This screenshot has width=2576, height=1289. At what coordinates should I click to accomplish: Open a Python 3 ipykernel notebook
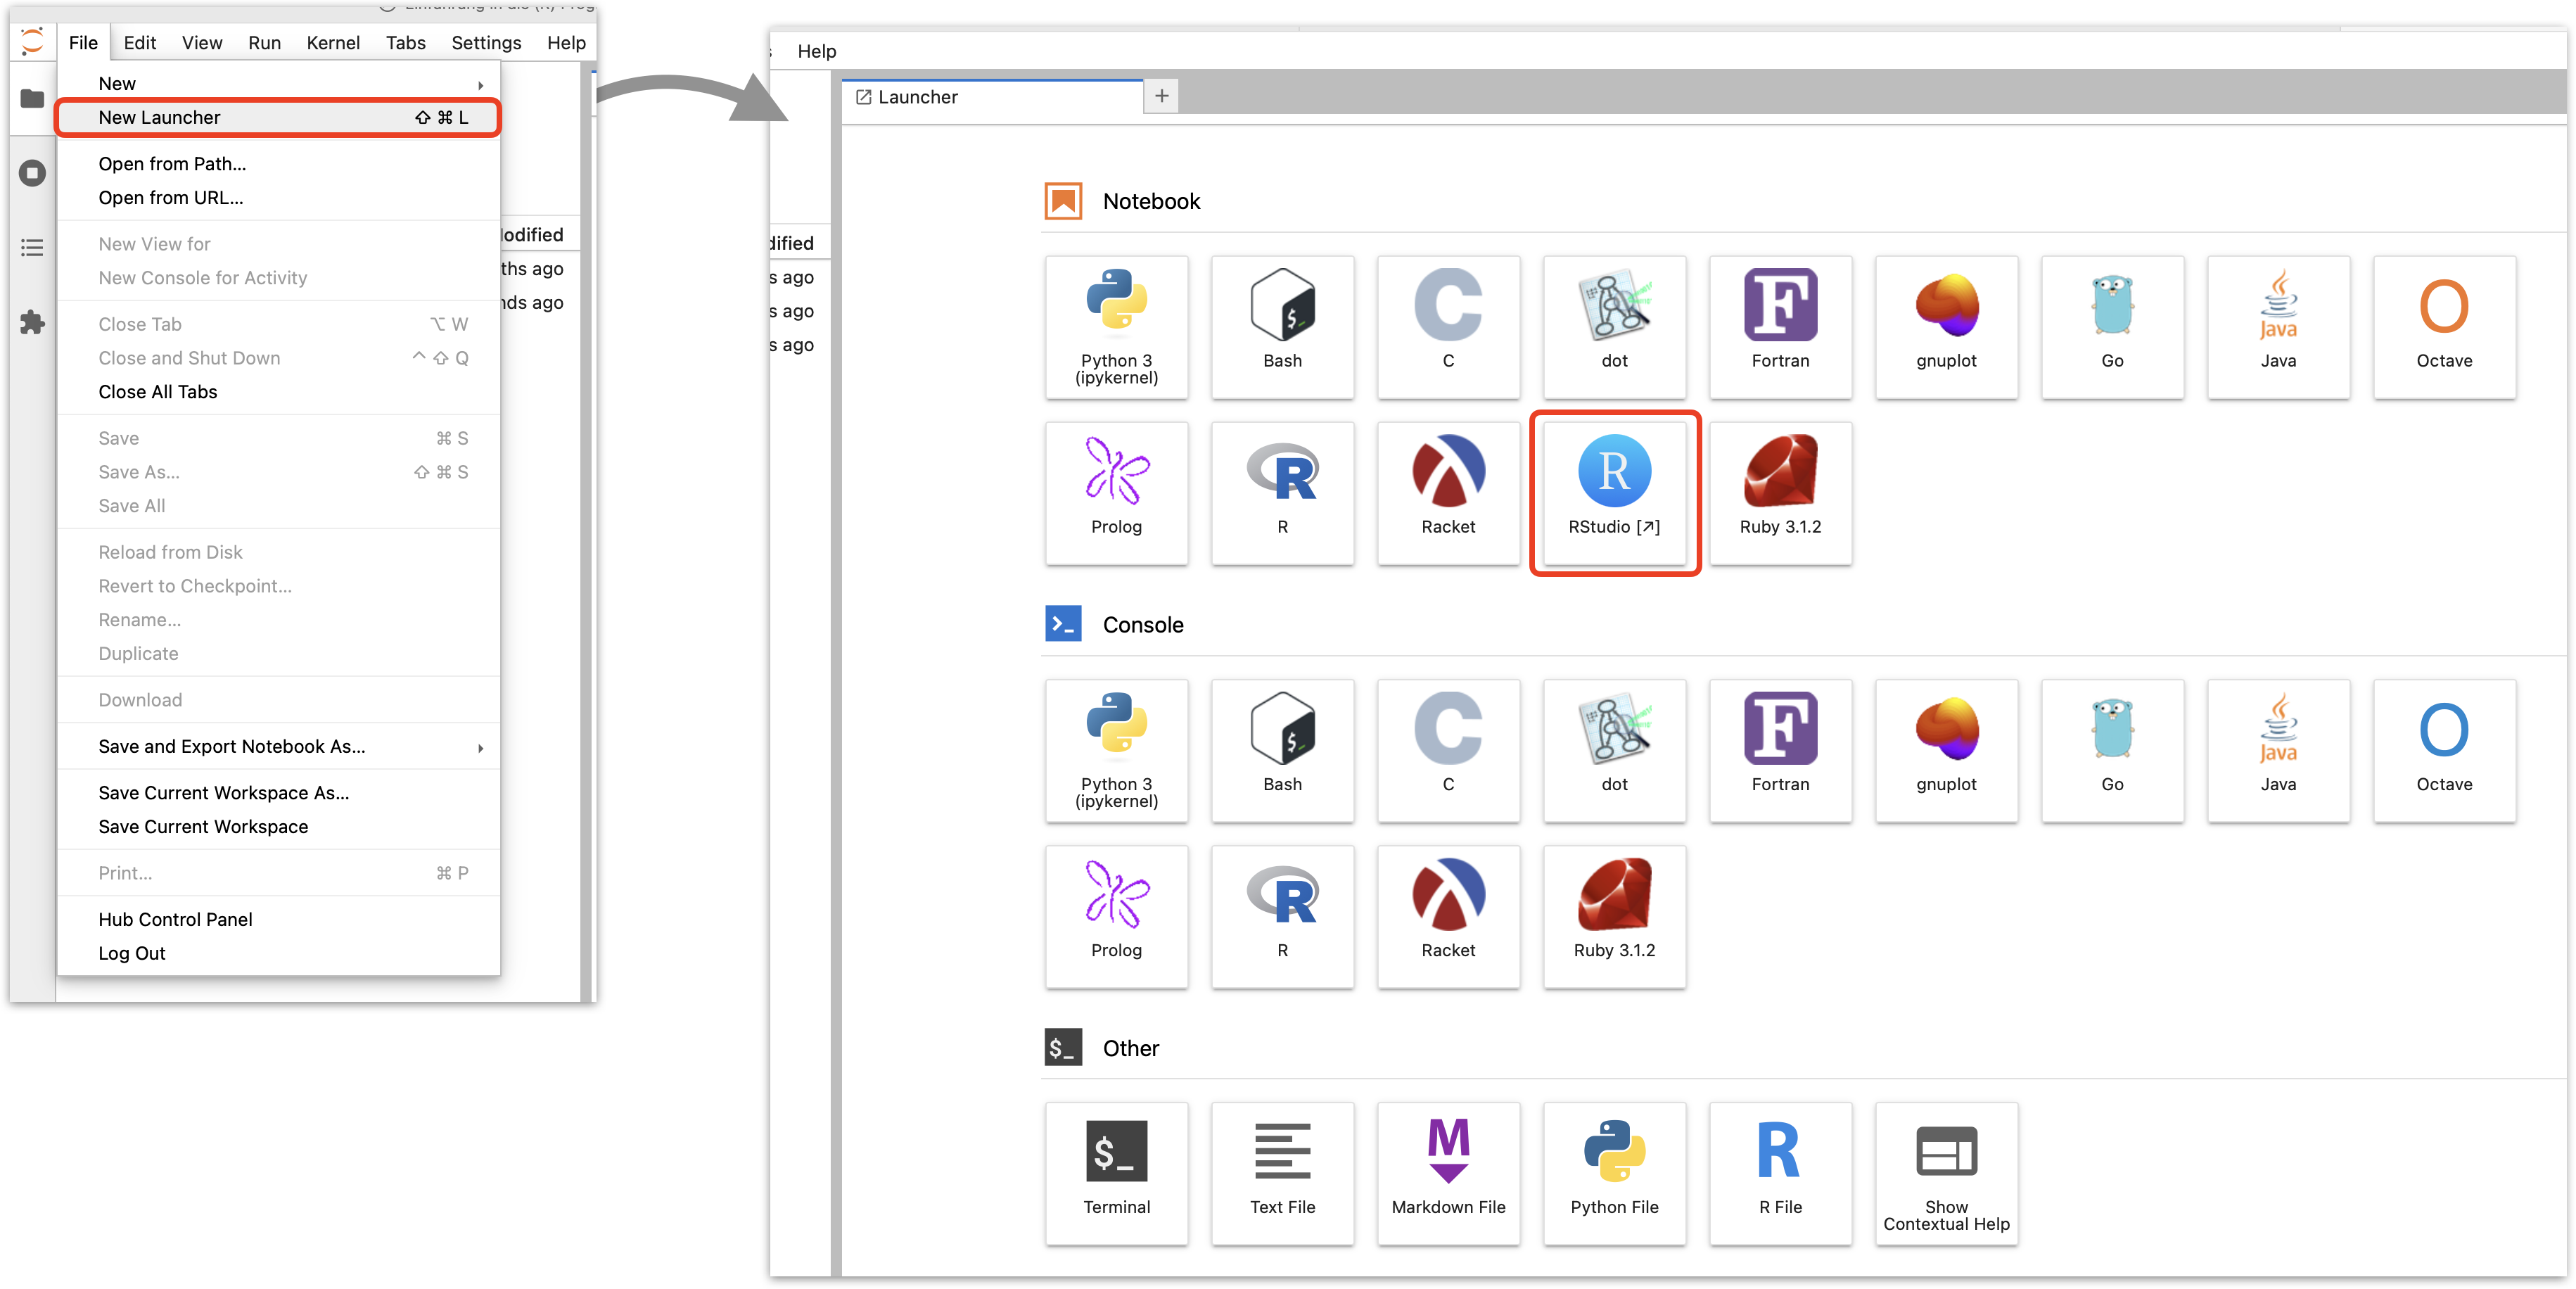click(1116, 326)
